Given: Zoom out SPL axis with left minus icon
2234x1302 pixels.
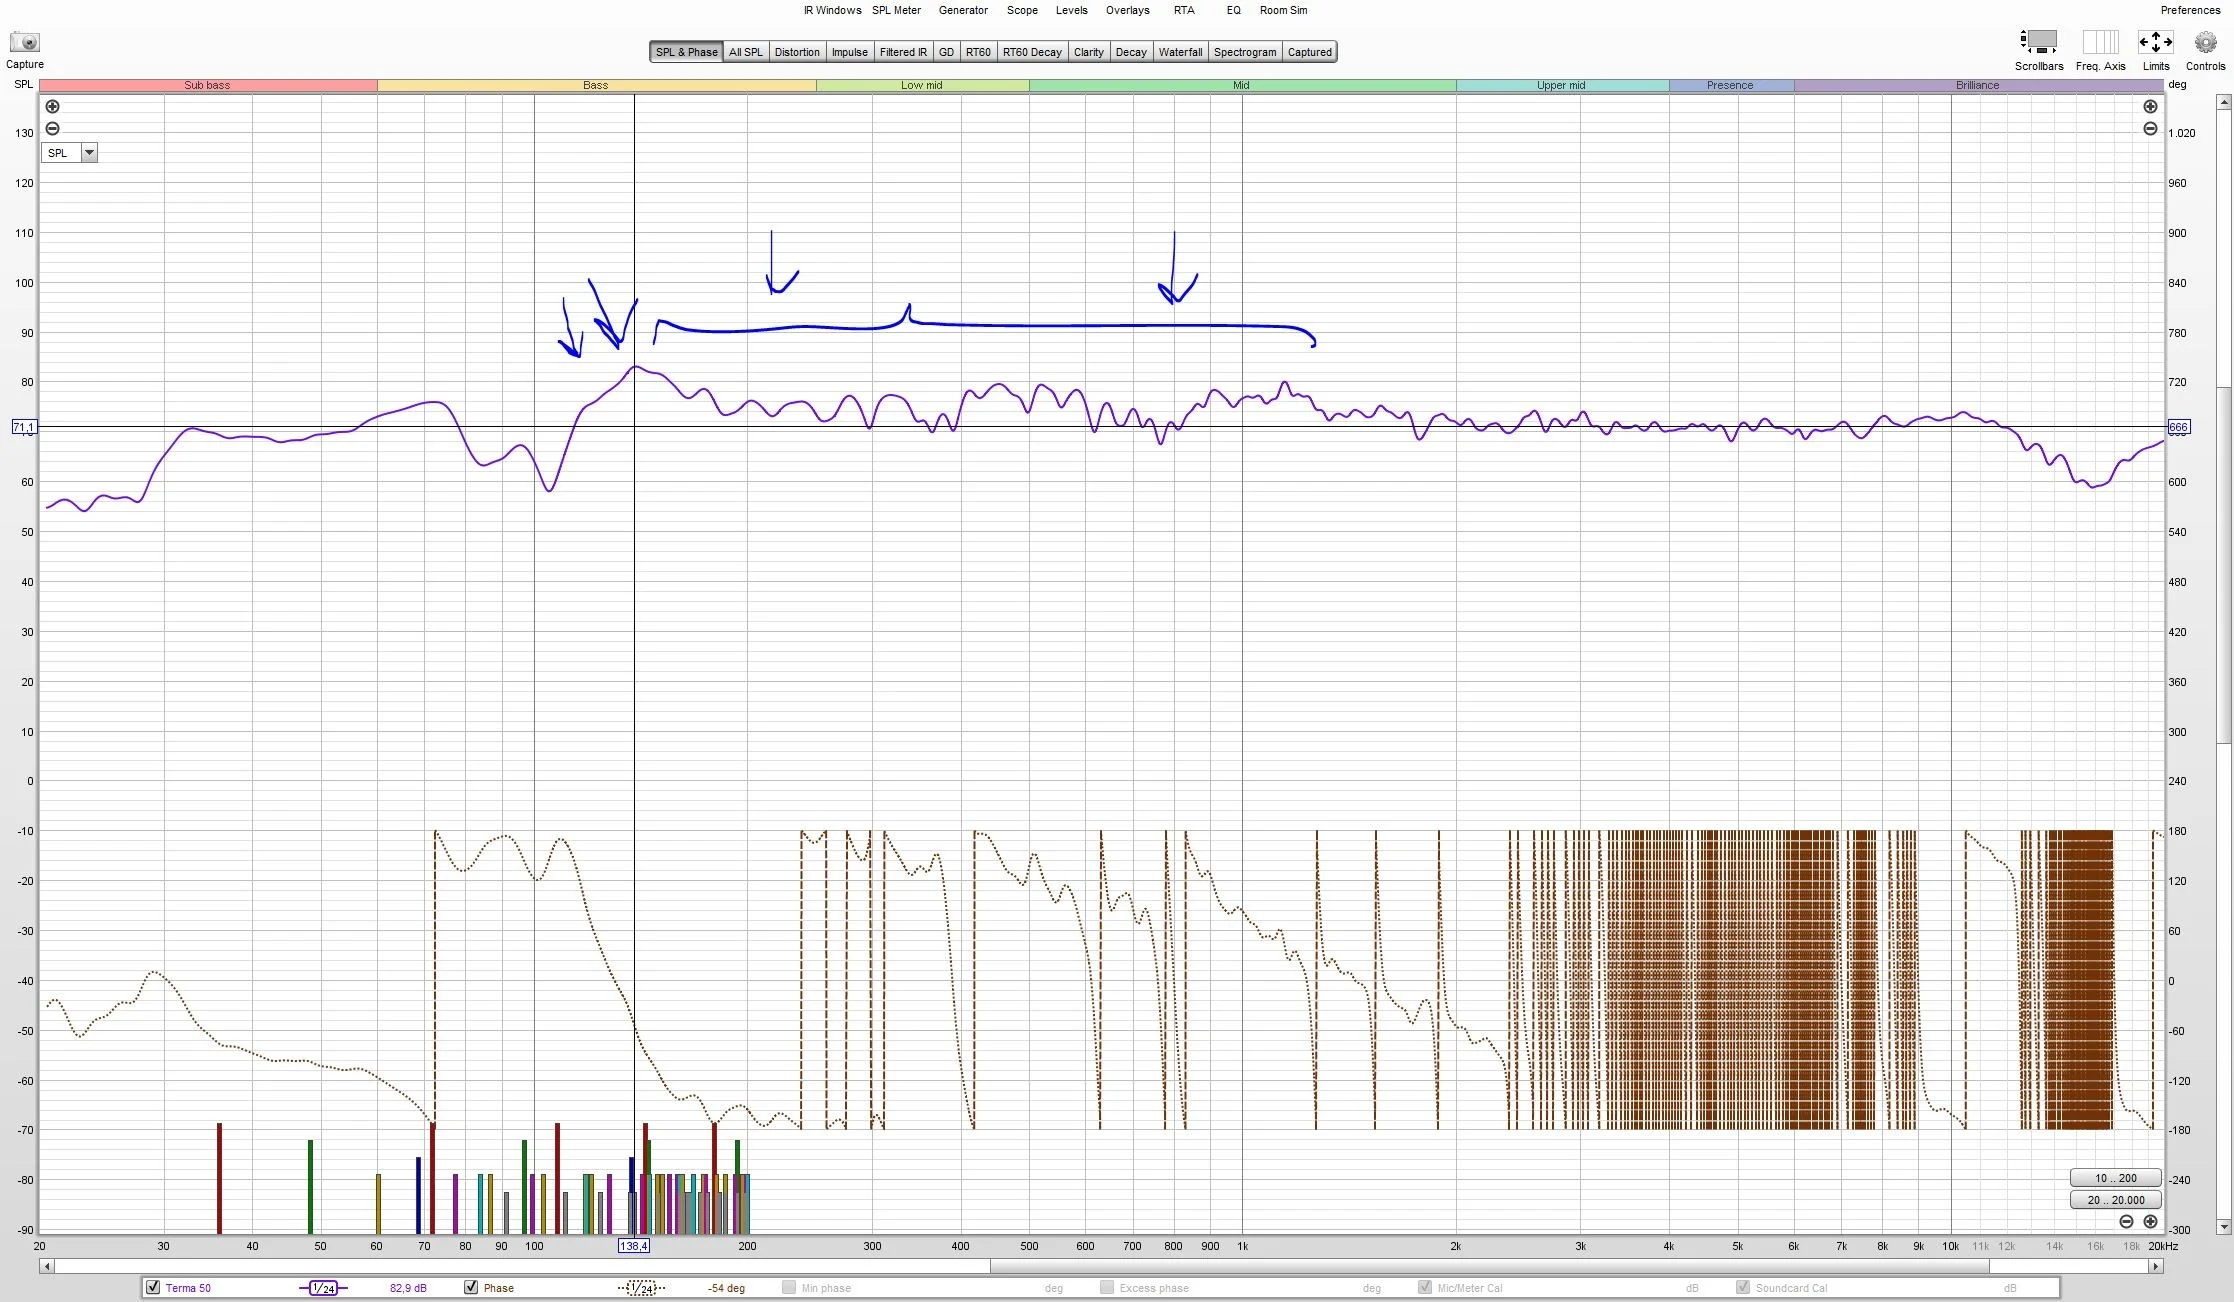Looking at the screenshot, I should coord(53,129).
